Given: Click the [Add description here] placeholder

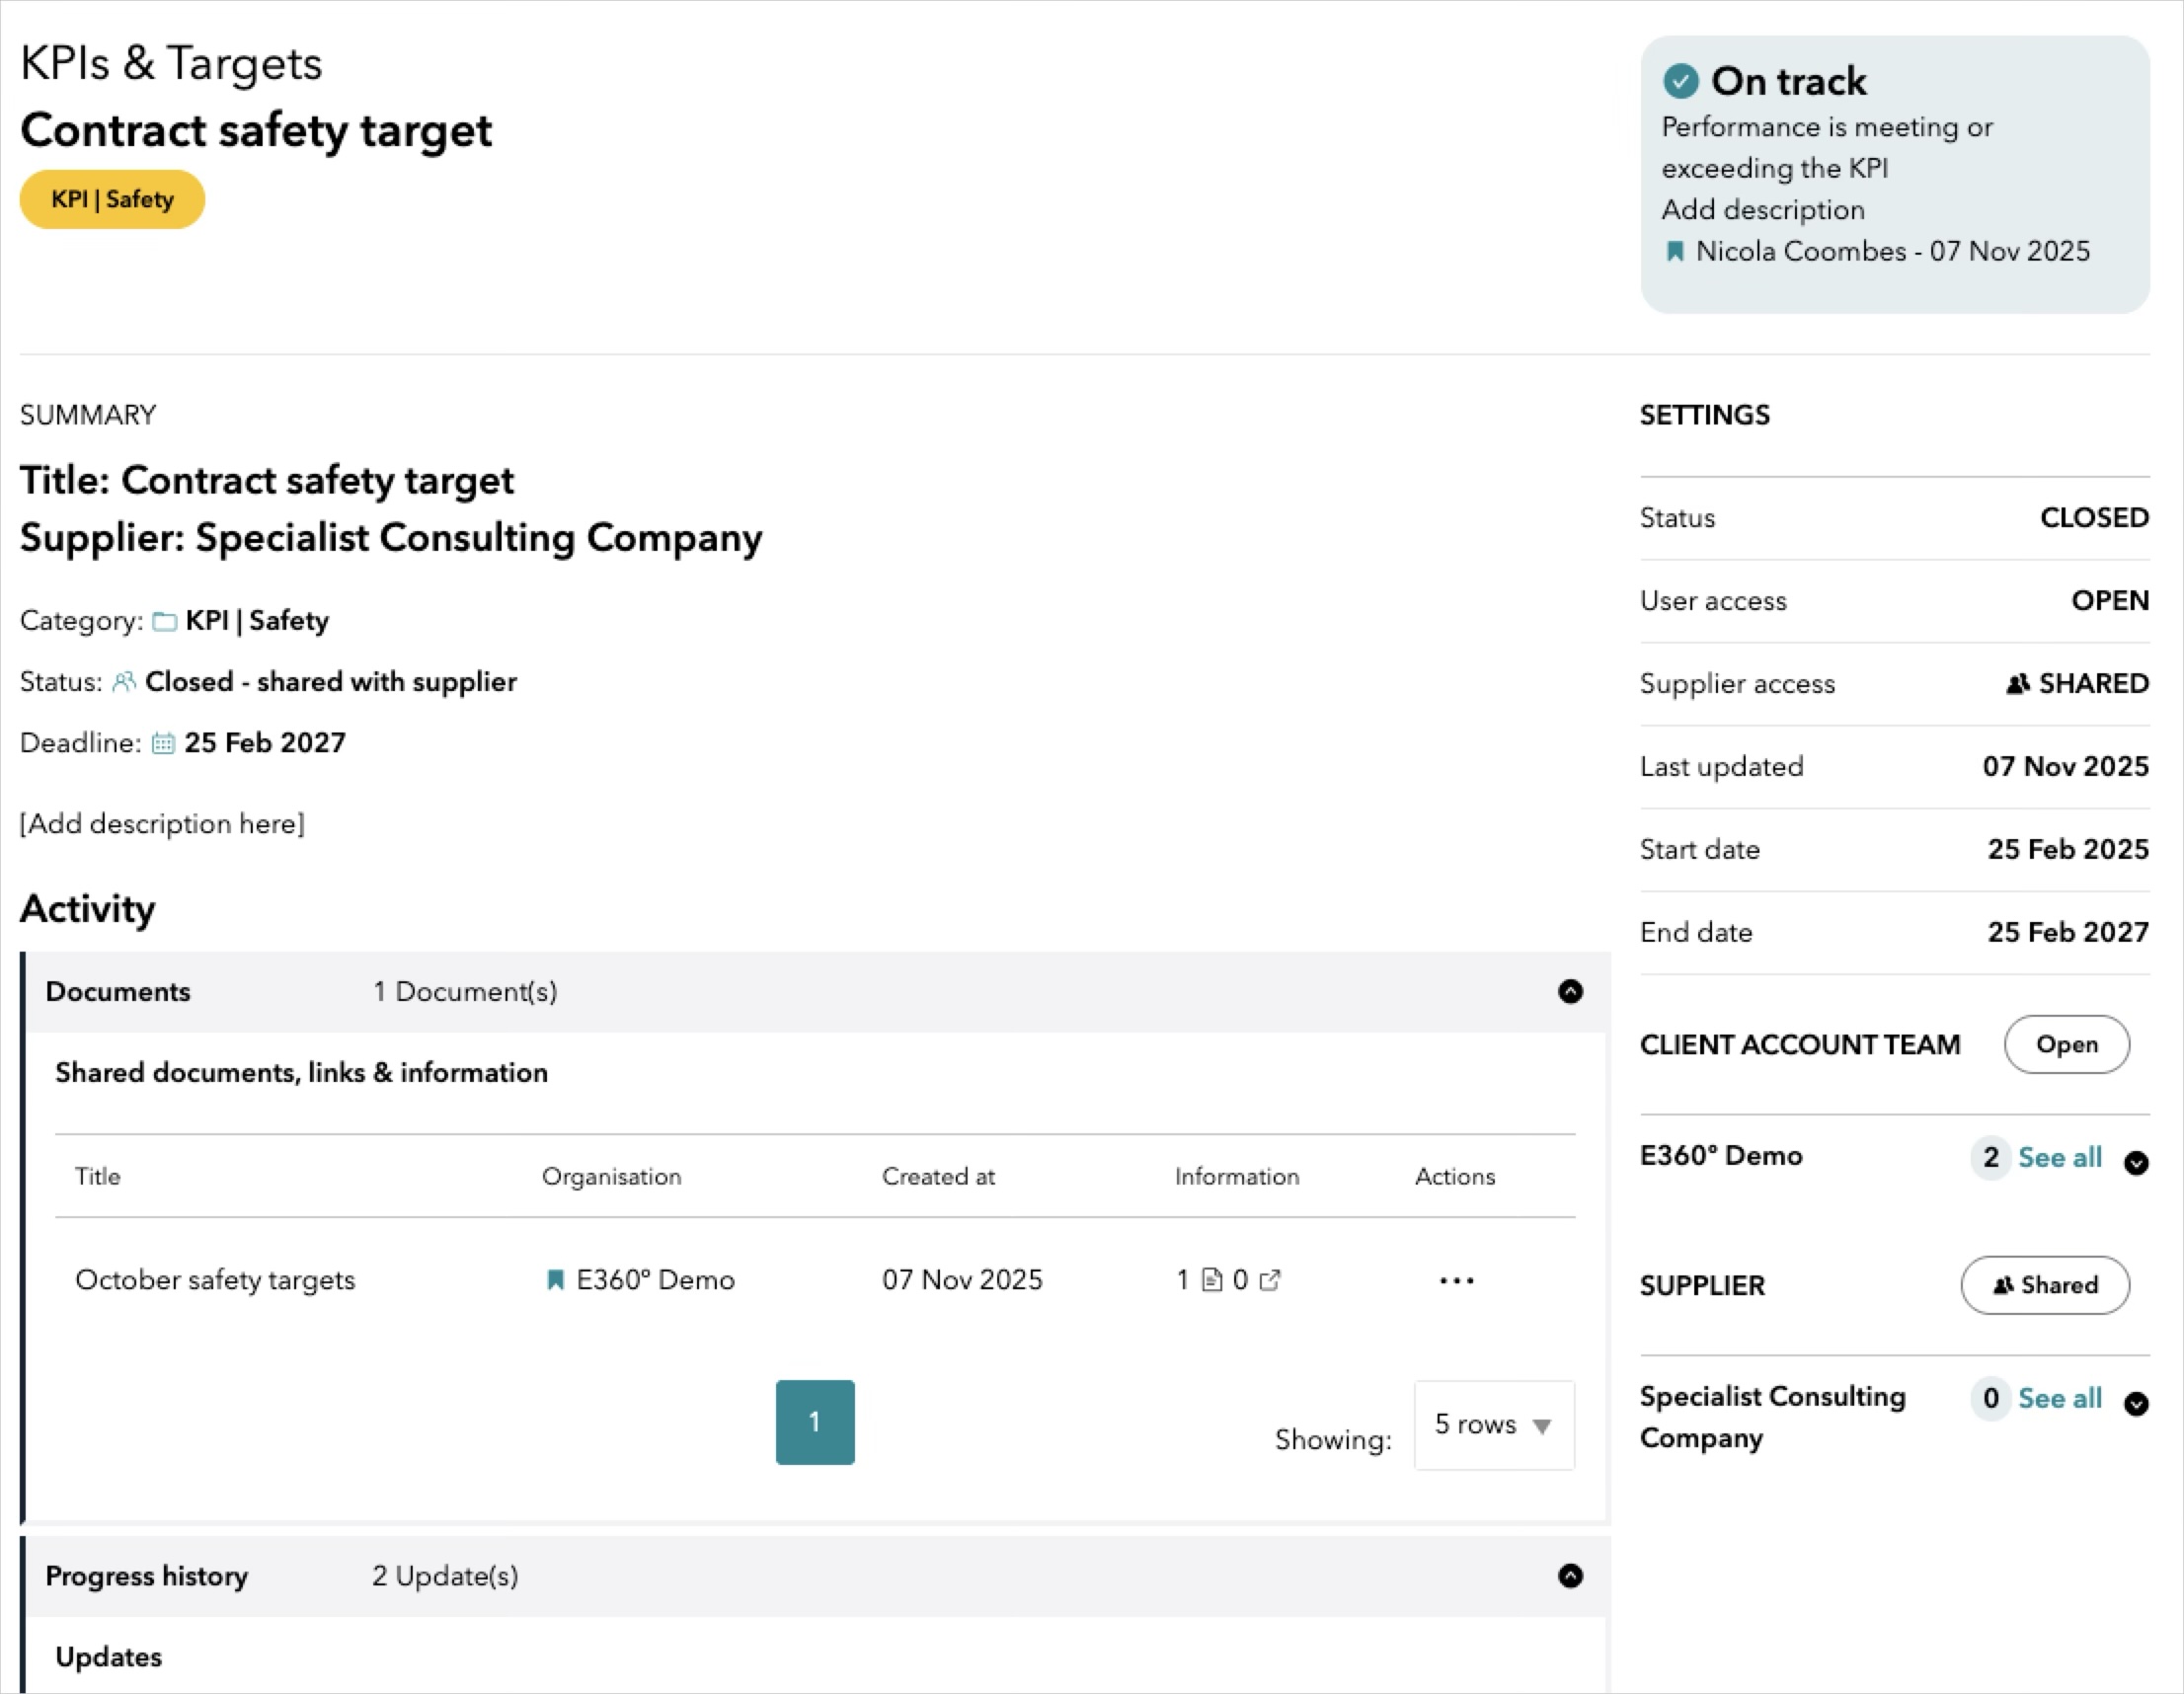Looking at the screenshot, I should click(x=162, y=824).
